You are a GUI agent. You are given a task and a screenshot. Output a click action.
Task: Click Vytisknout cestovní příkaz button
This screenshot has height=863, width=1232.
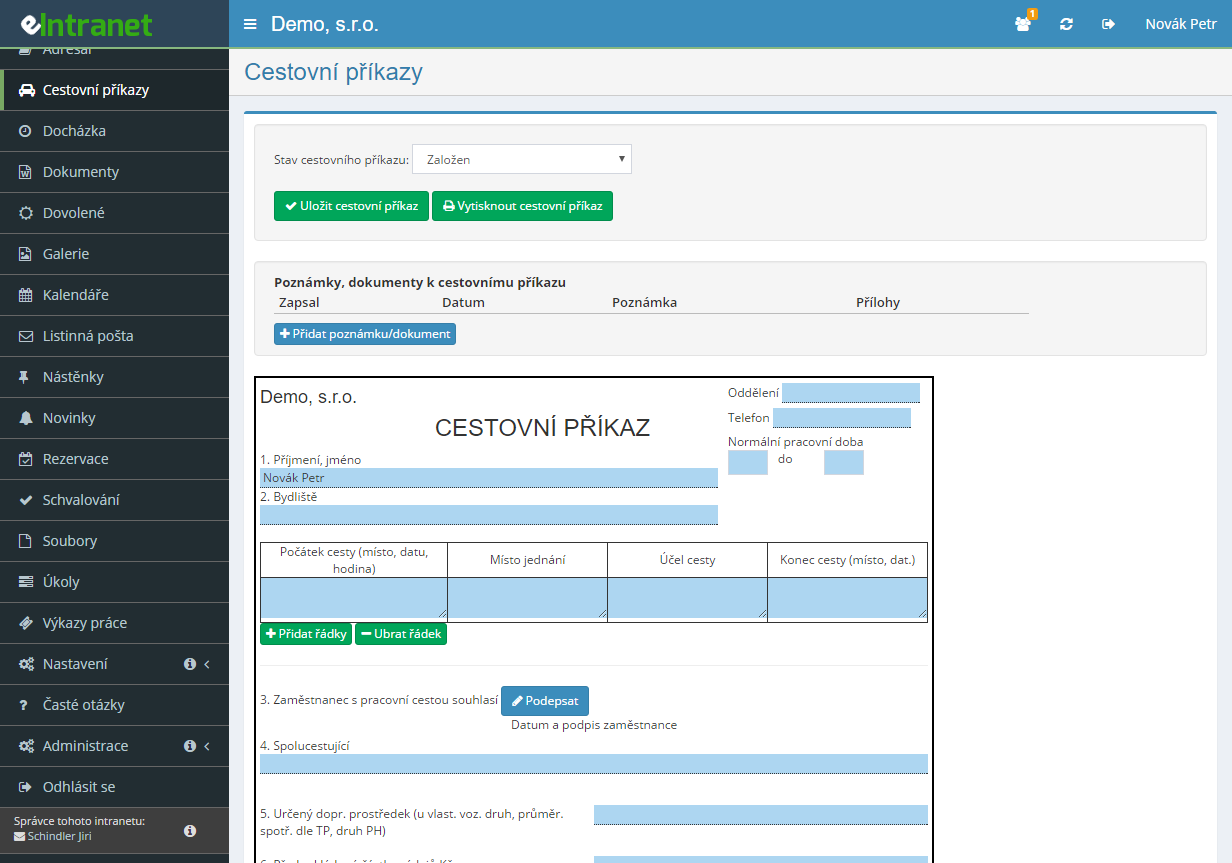pyautogui.click(x=522, y=206)
